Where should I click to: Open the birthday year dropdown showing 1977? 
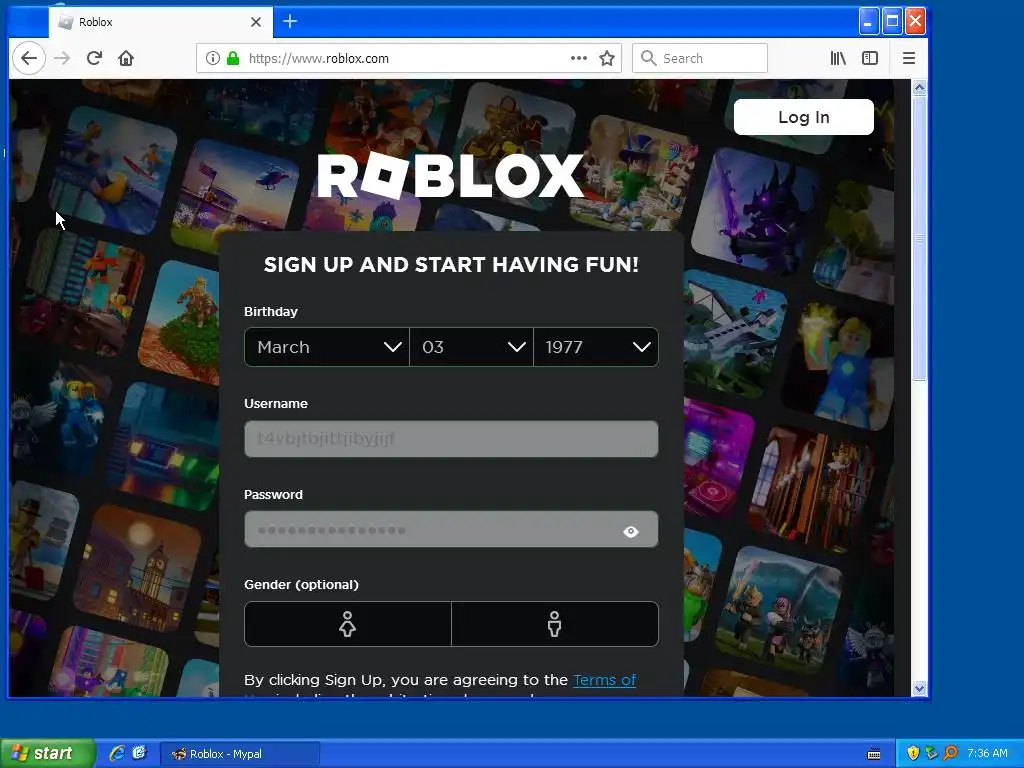pyautogui.click(x=596, y=347)
